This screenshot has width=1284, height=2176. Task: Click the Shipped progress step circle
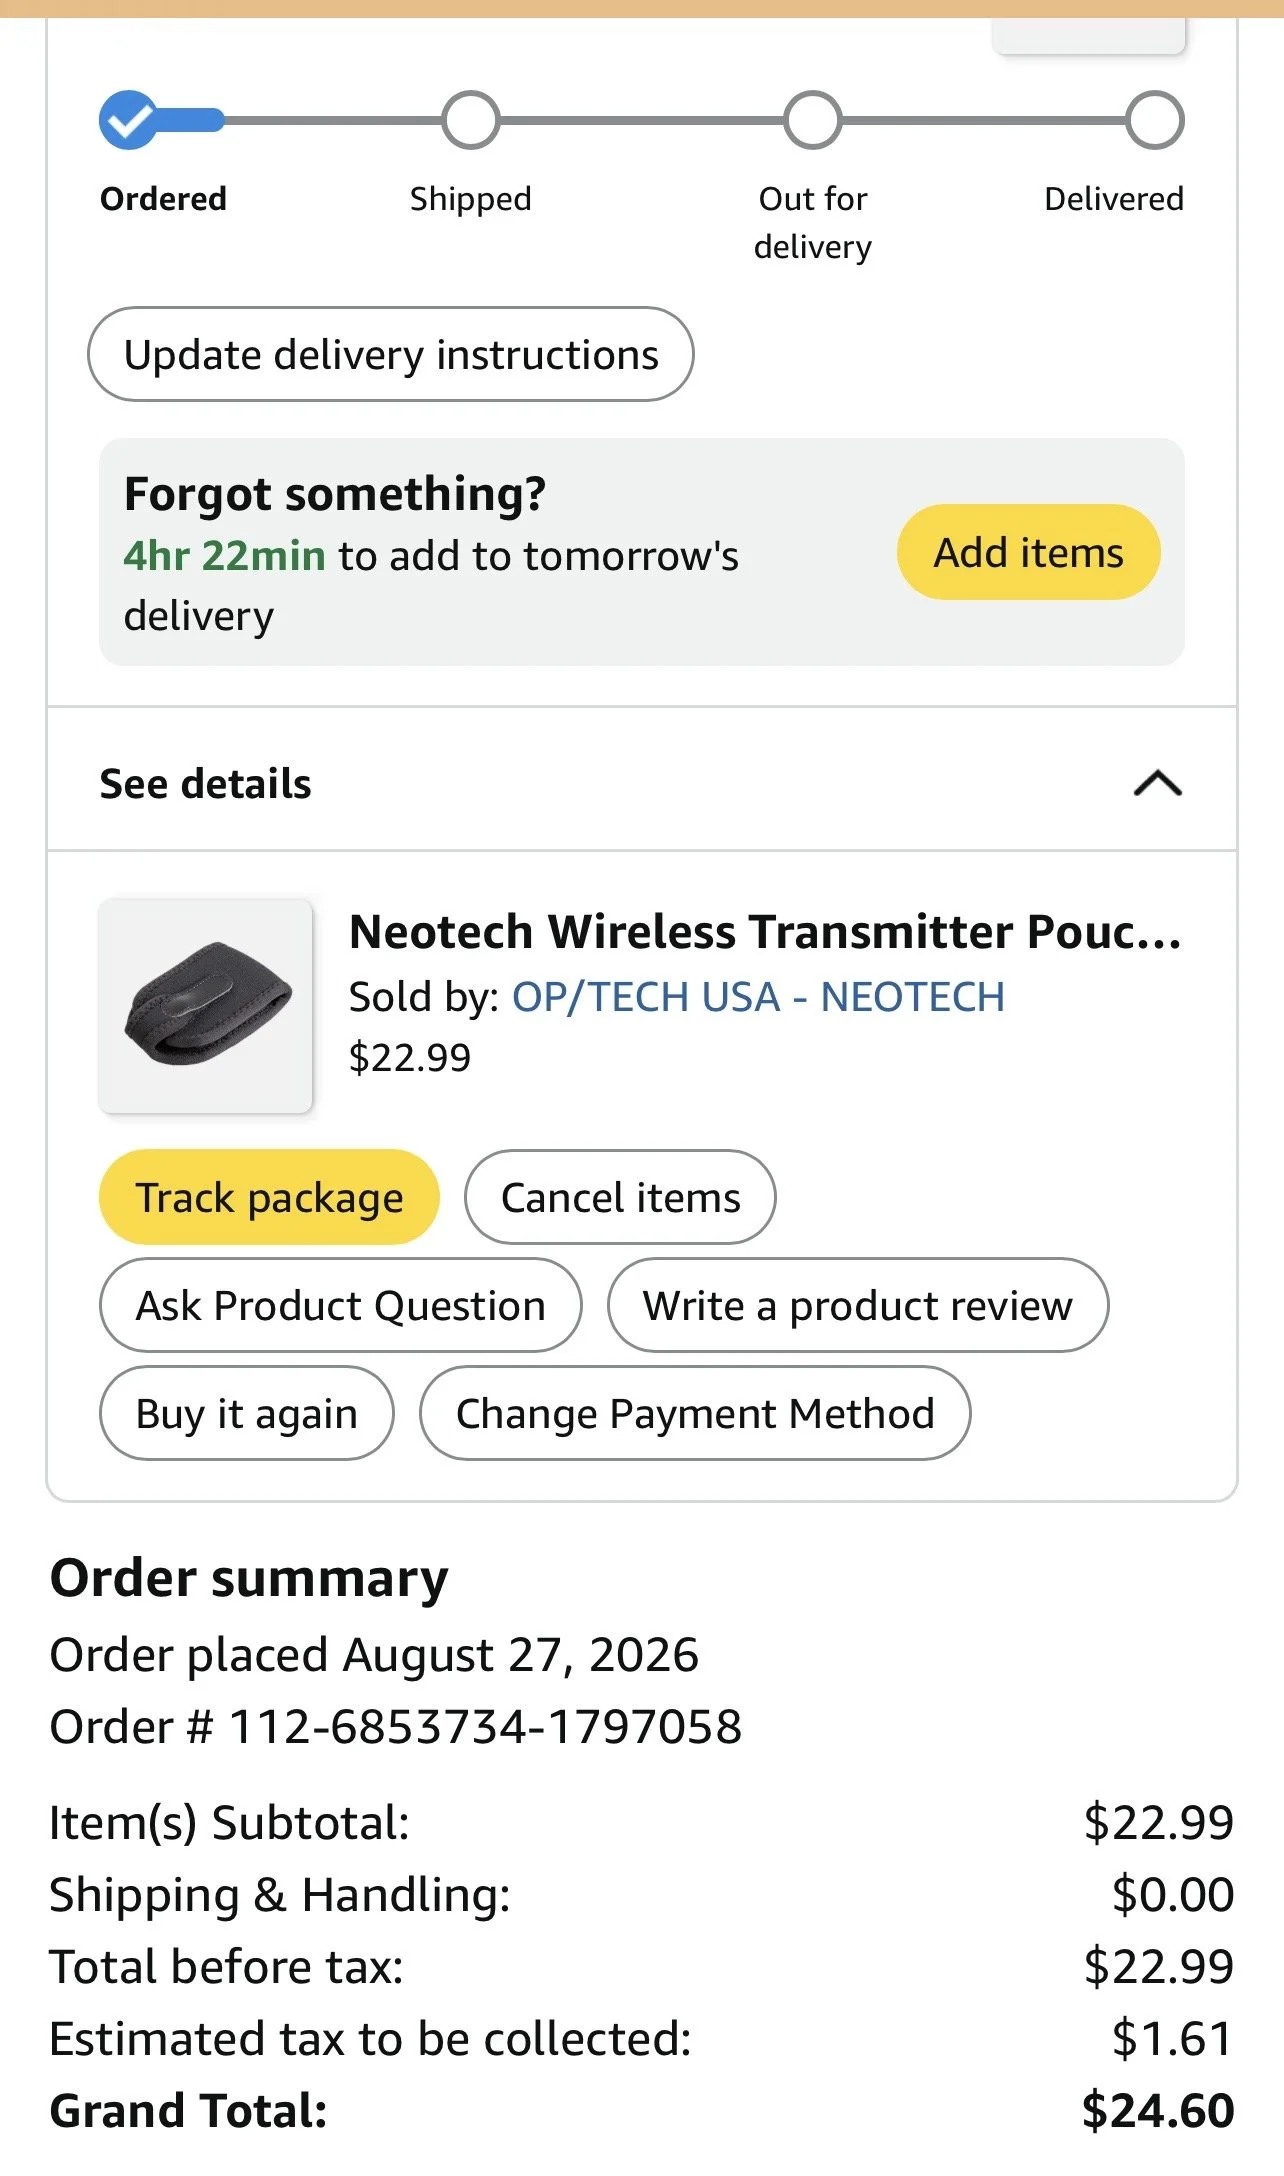471,120
